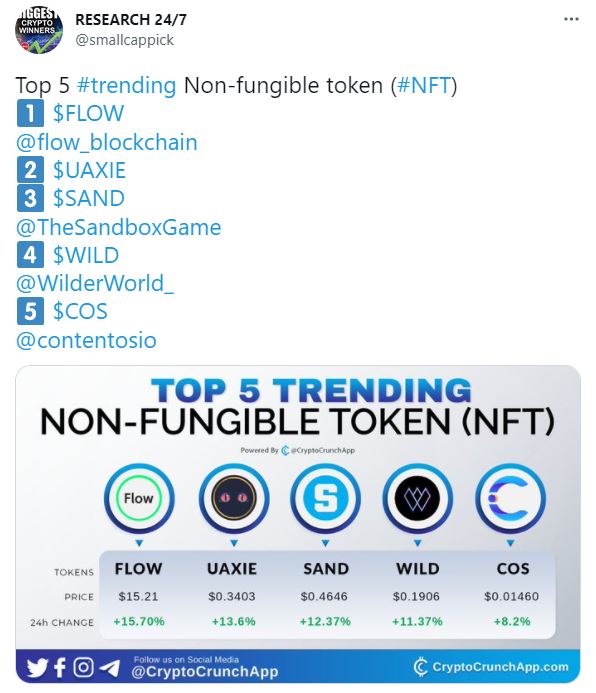Open the tweet's three-dot more menu

(x=571, y=19)
